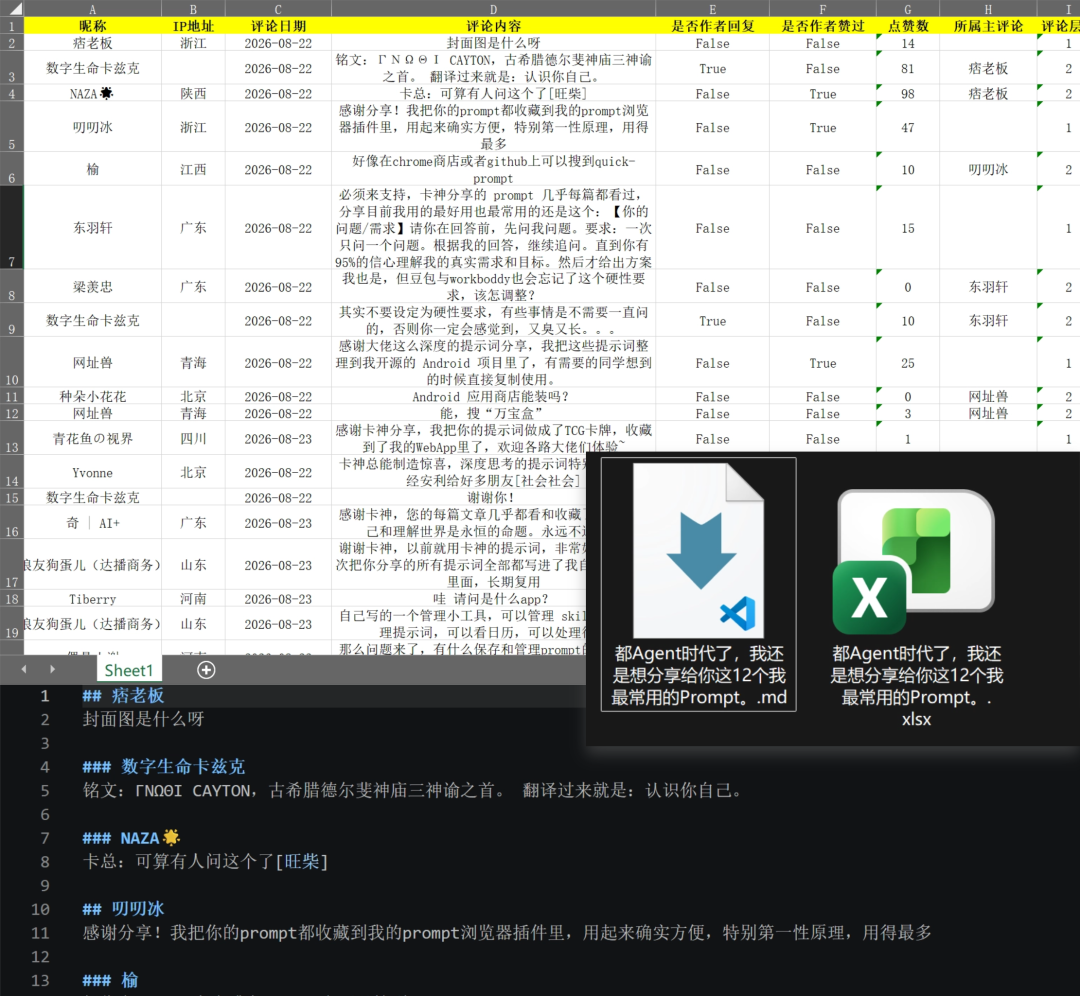
Task: Select the NAZA nickname cell
Action: (x=92, y=94)
